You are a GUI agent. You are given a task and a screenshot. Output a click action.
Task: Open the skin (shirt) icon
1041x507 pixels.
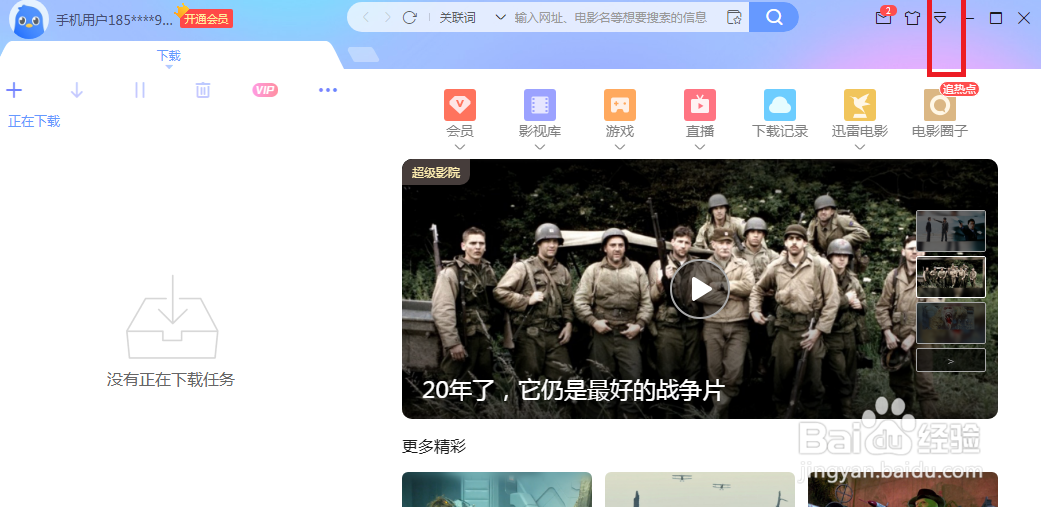click(912, 18)
